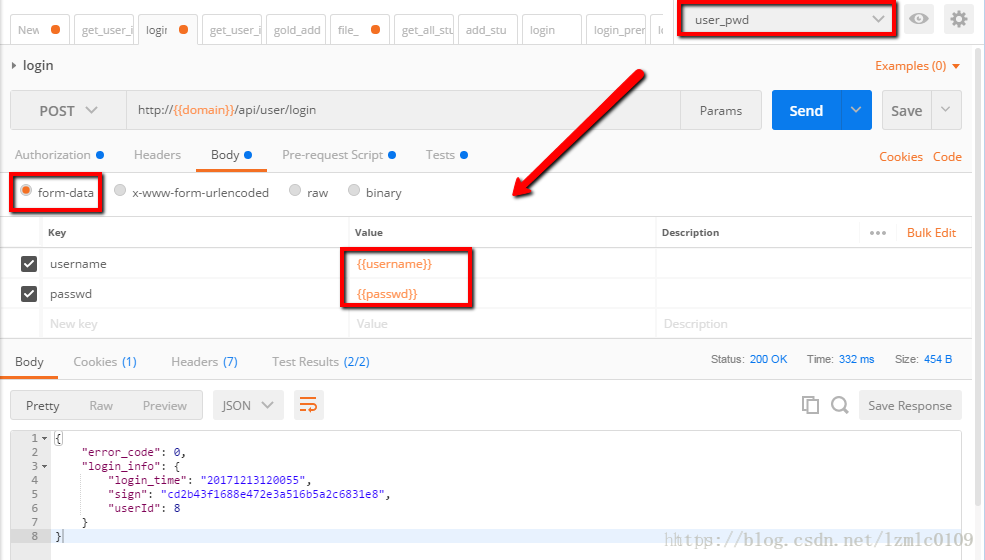Viewport: 985px width, 560px height.
Task: Select the x-www-form-urlencoded radio button
Action: click(120, 190)
